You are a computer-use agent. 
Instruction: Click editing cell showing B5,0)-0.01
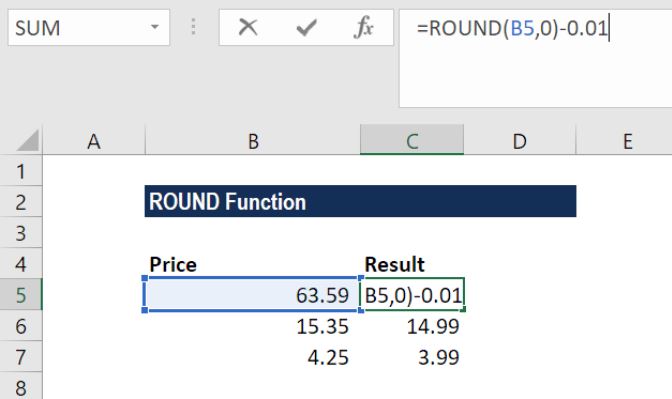[412, 294]
